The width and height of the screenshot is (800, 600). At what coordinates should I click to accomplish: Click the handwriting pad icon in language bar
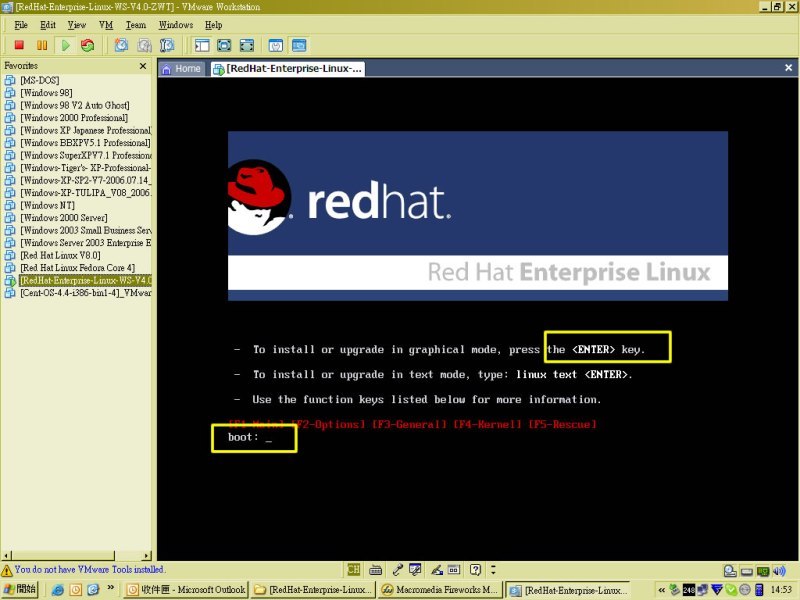pyautogui.click(x=437, y=569)
